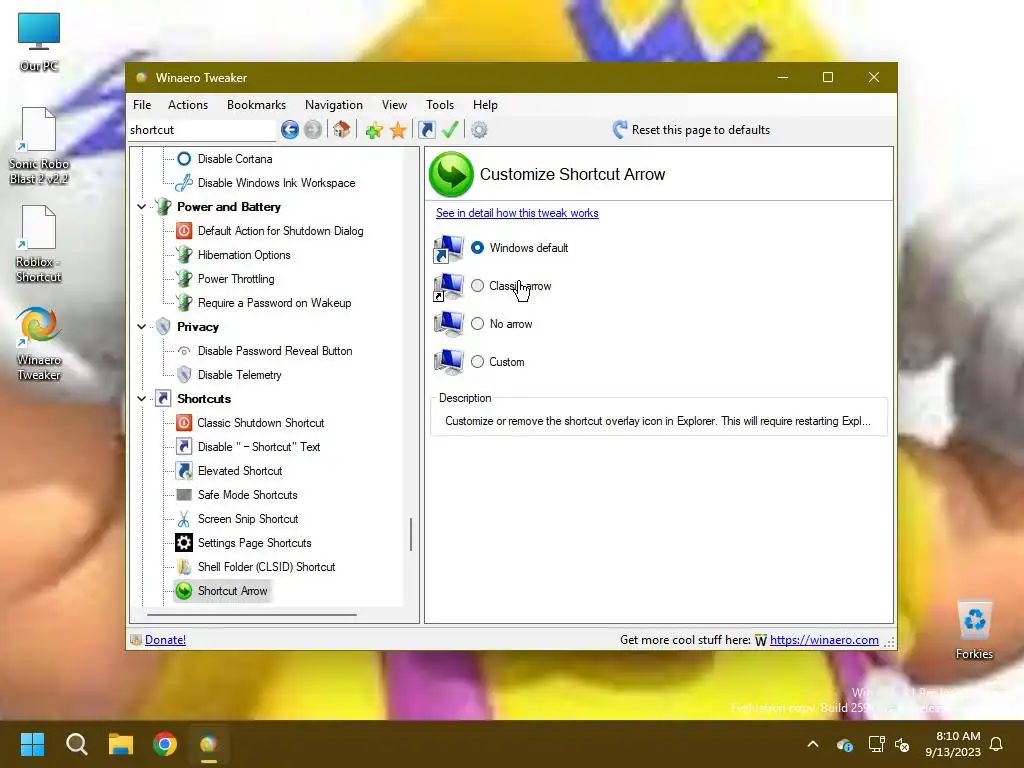Click the Disable "- Shortcut" Text icon
The width and height of the screenshot is (1024, 768).
point(184,447)
